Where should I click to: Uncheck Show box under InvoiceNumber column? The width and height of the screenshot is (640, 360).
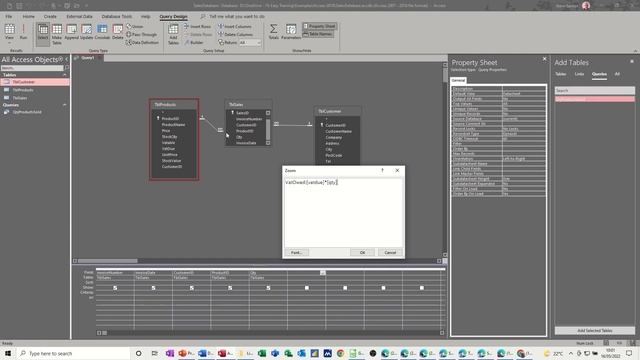pyautogui.click(x=115, y=288)
